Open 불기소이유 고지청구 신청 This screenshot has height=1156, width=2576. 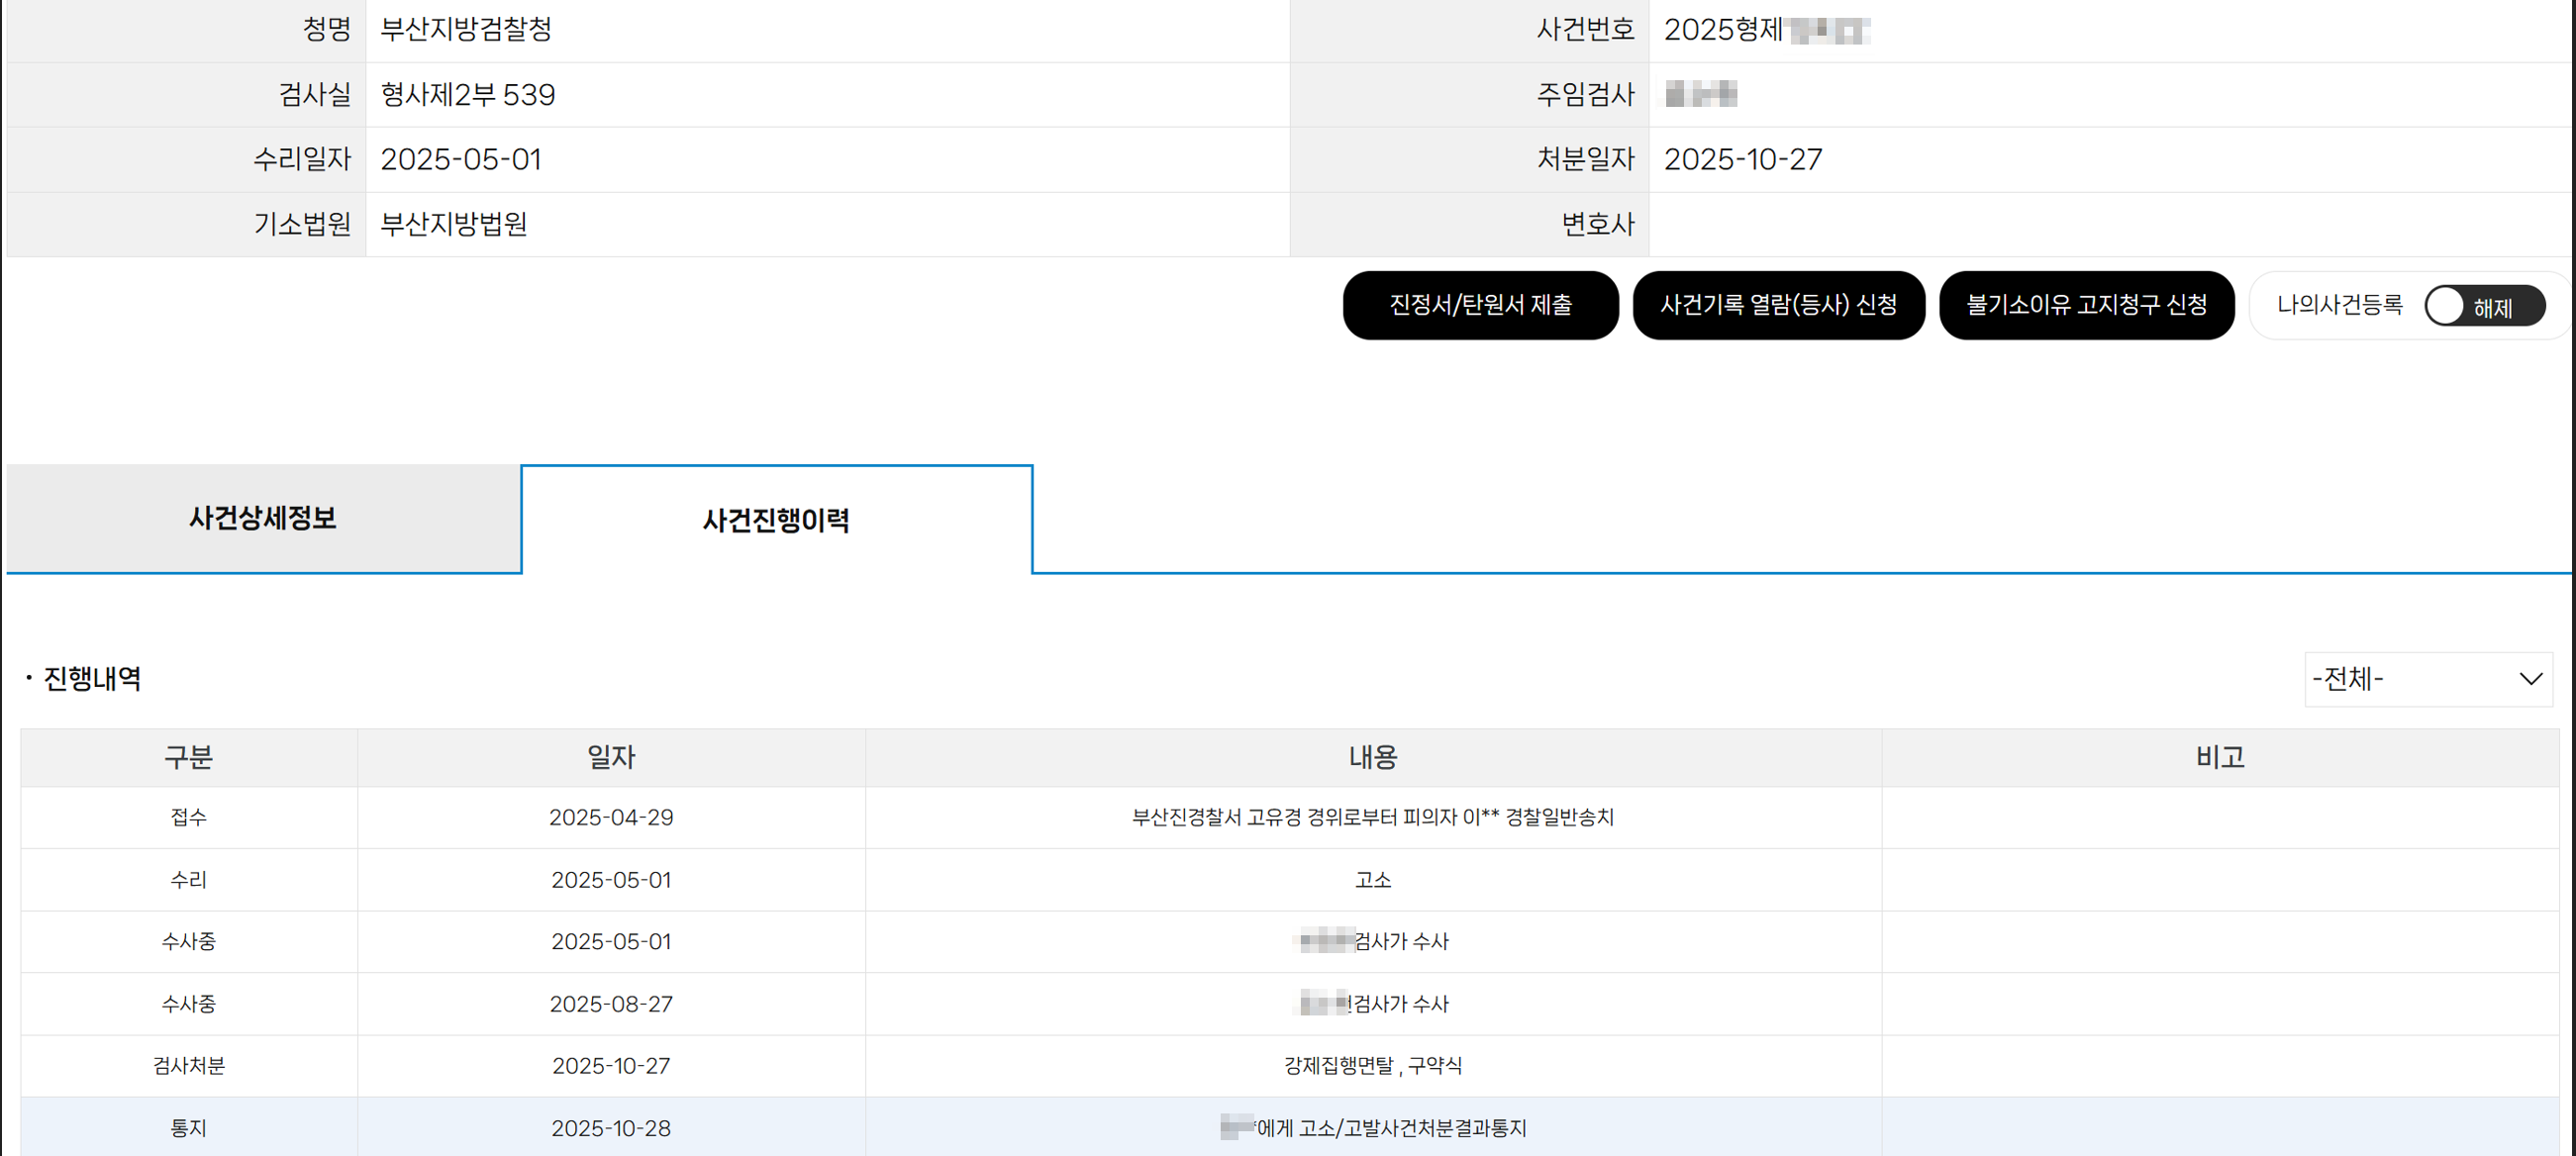(x=2086, y=305)
